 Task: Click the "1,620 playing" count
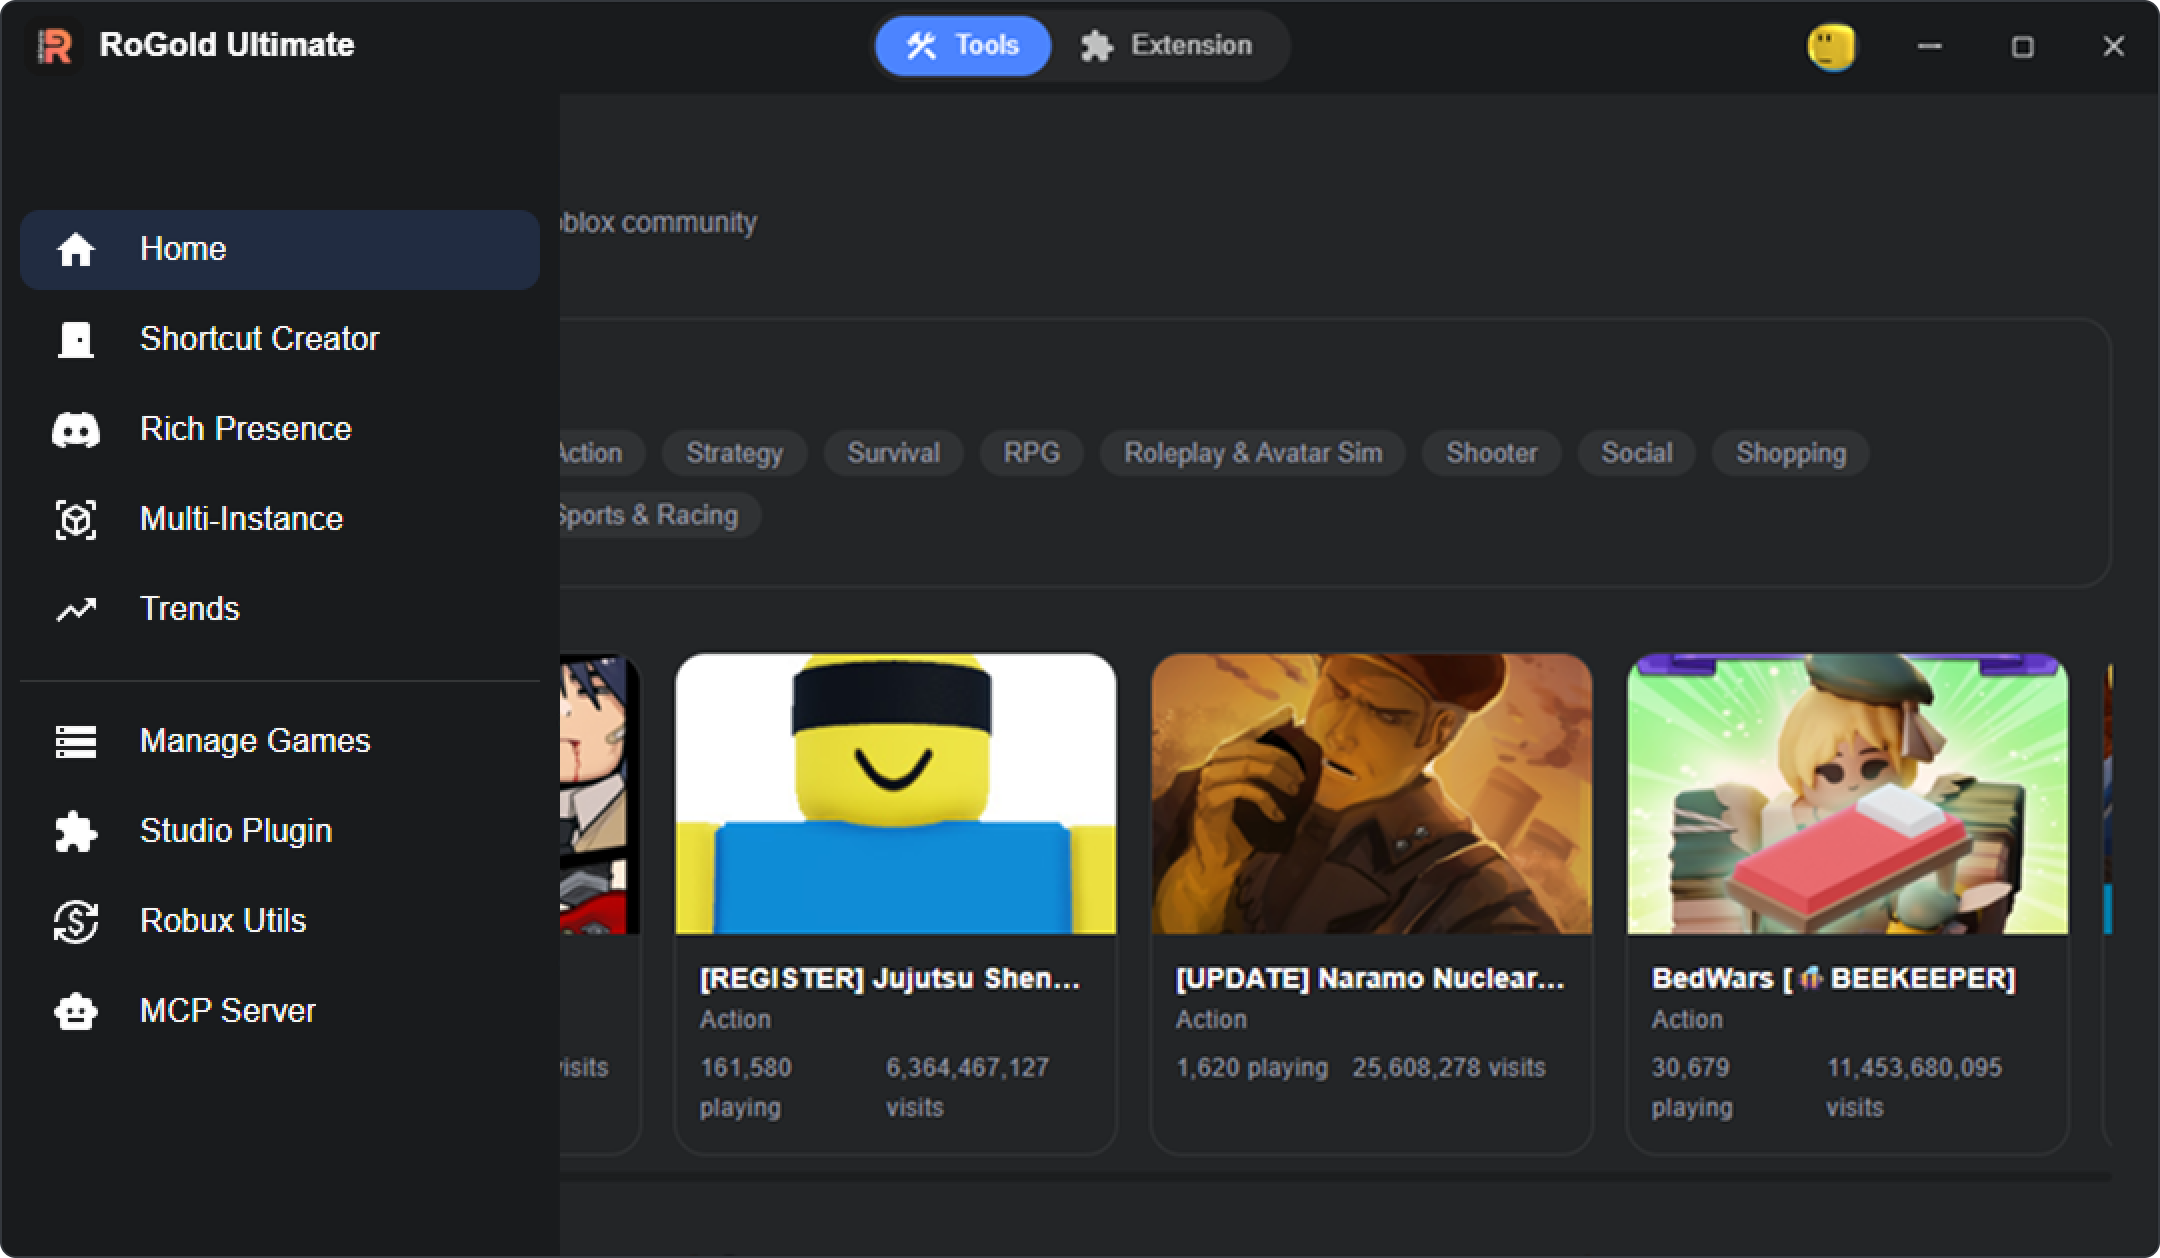tap(1252, 1068)
